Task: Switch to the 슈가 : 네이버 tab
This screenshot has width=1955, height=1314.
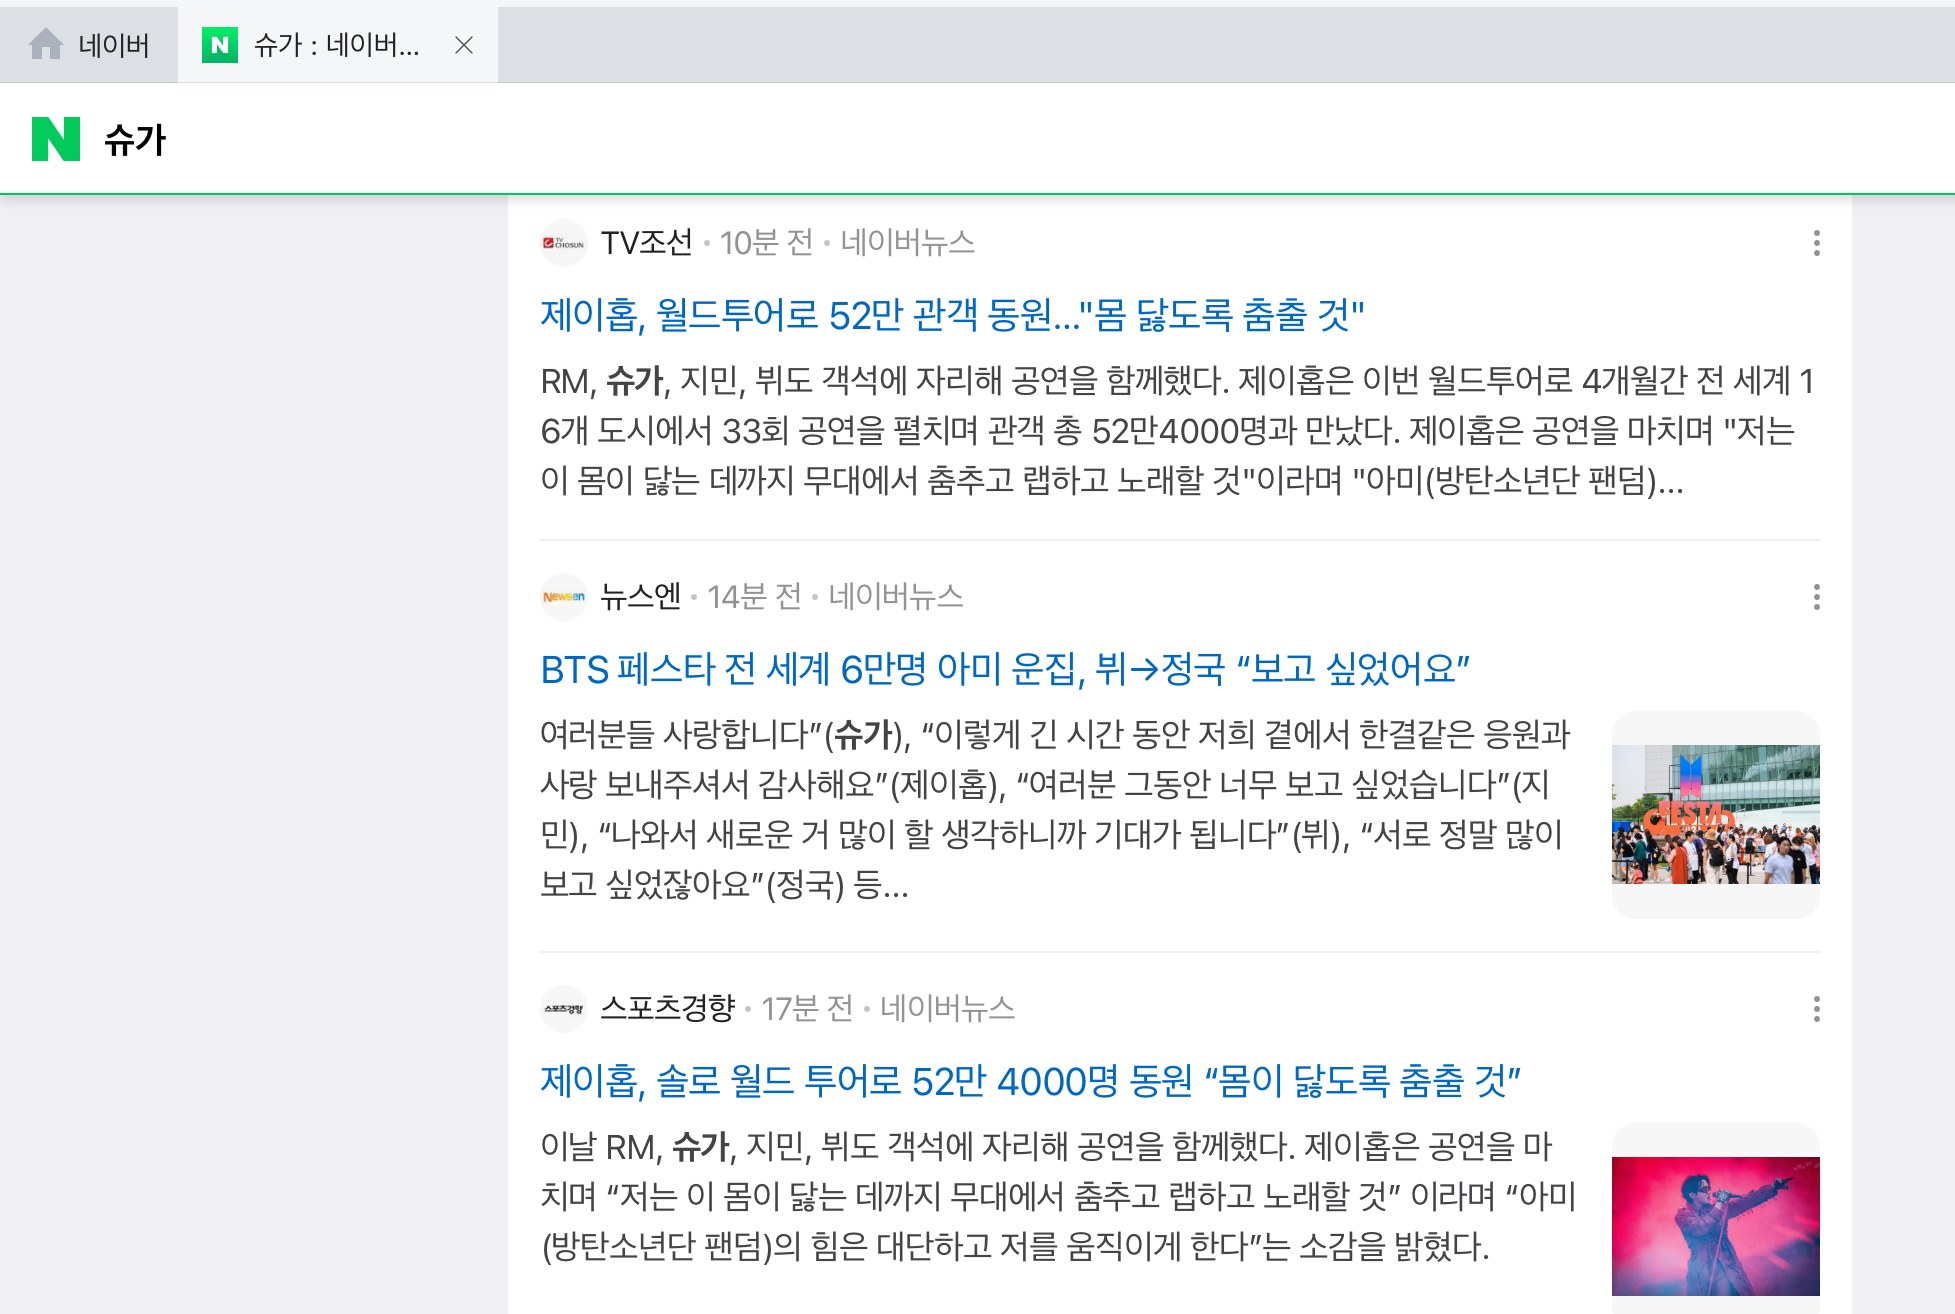Action: tap(338, 45)
